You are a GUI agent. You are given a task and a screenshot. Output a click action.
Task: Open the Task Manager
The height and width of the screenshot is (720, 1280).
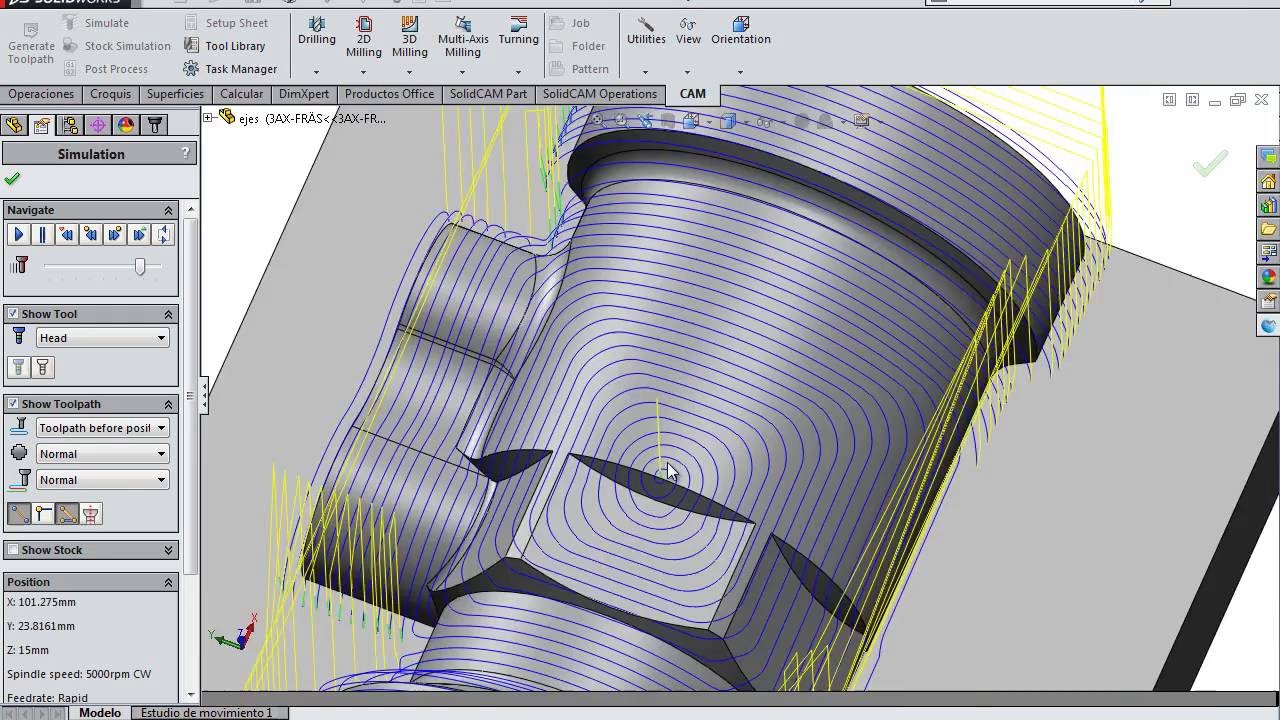pos(231,69)
